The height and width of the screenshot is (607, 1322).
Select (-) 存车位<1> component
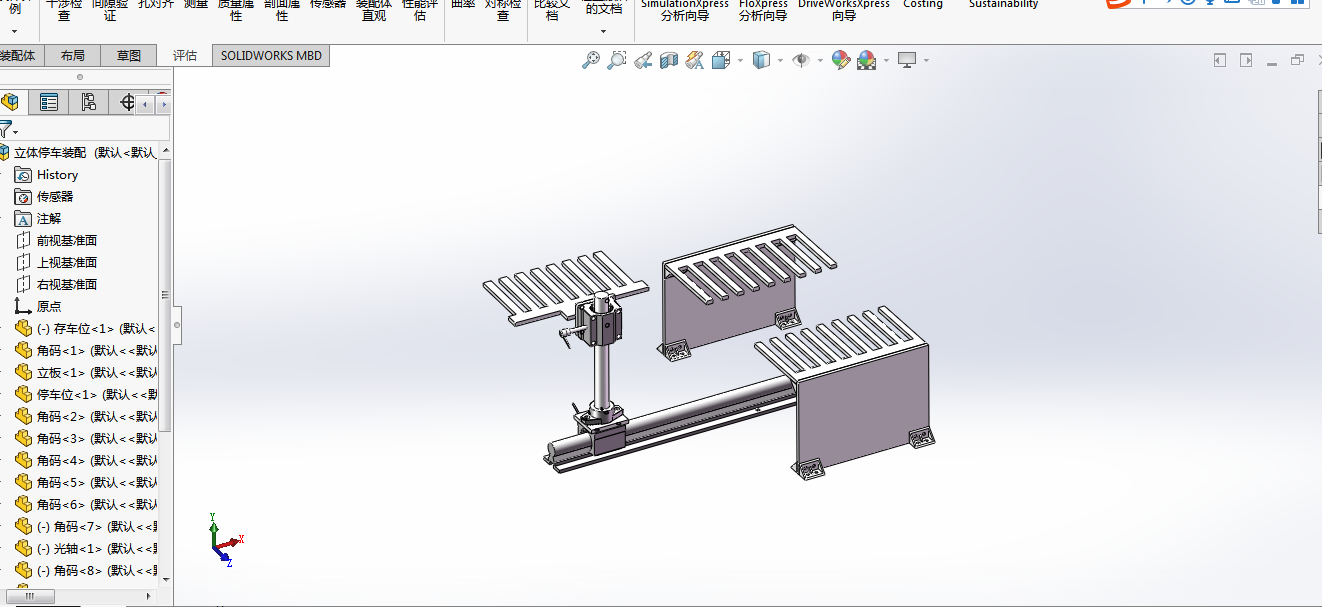(86, 328)
